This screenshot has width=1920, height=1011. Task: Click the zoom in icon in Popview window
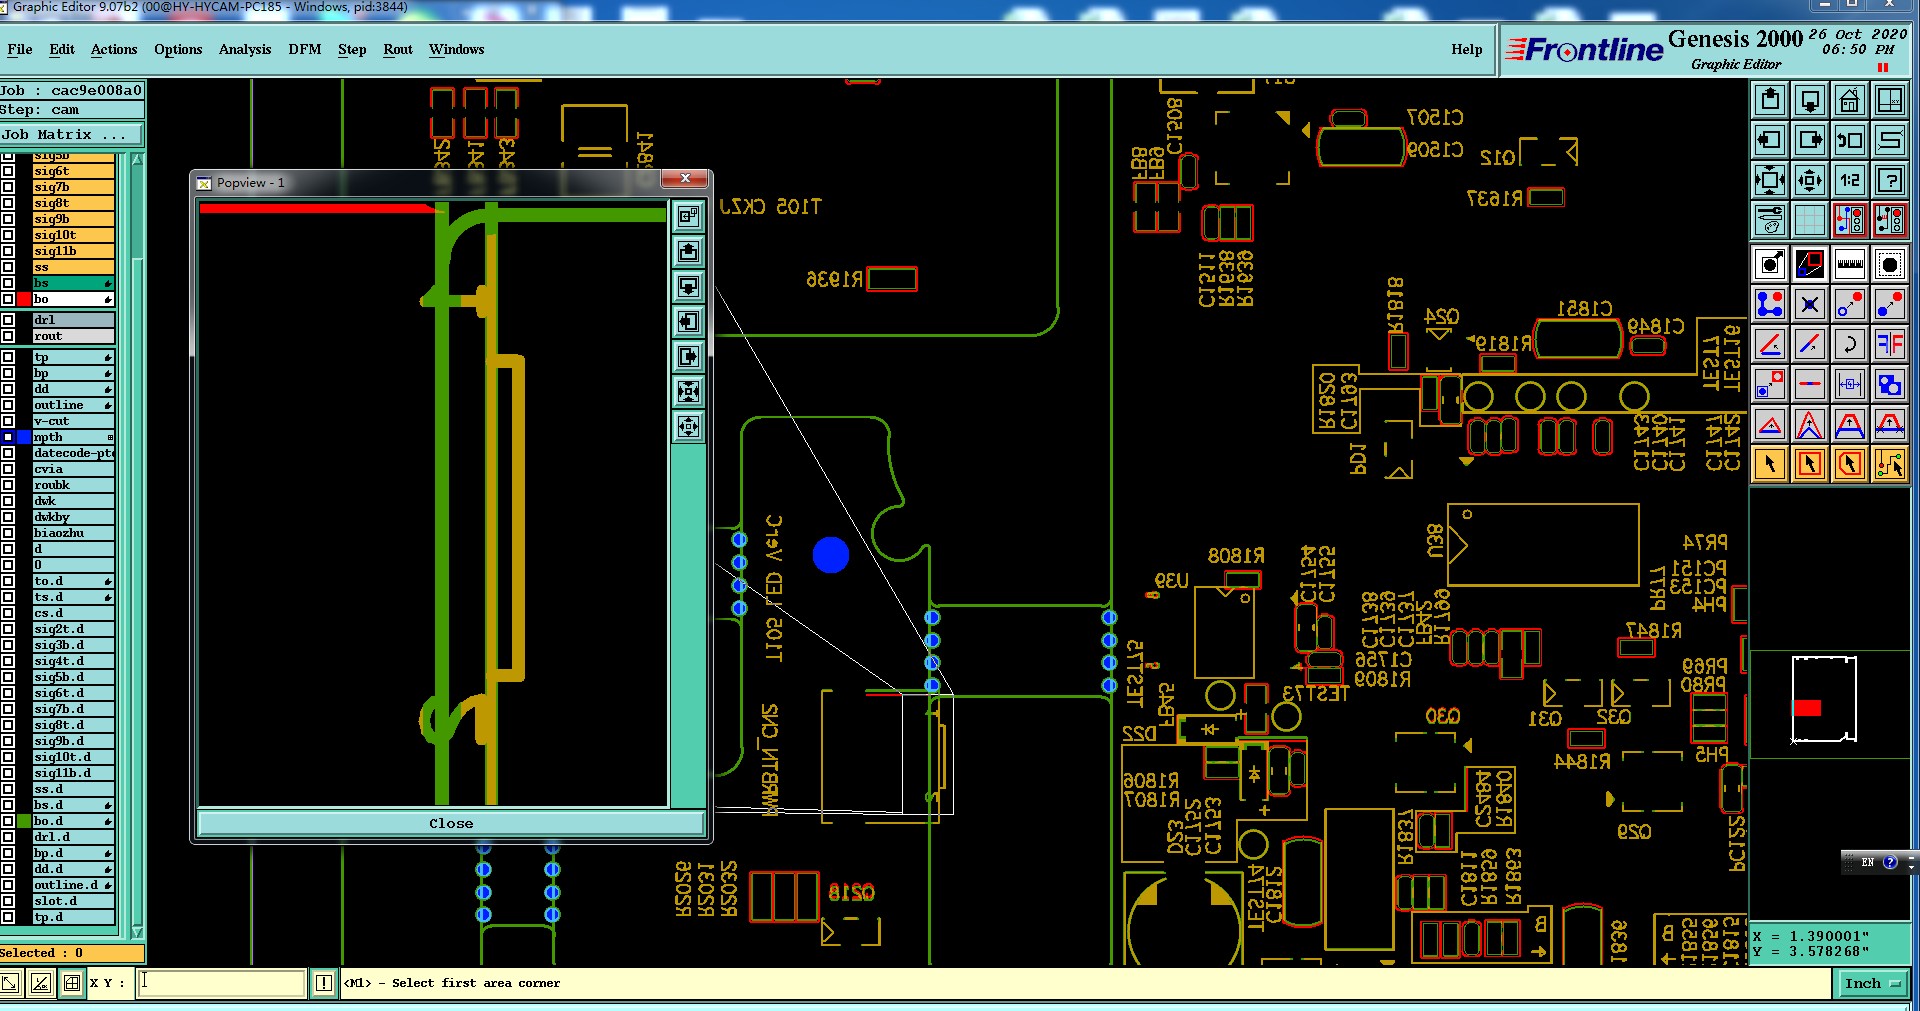[688, 391]
